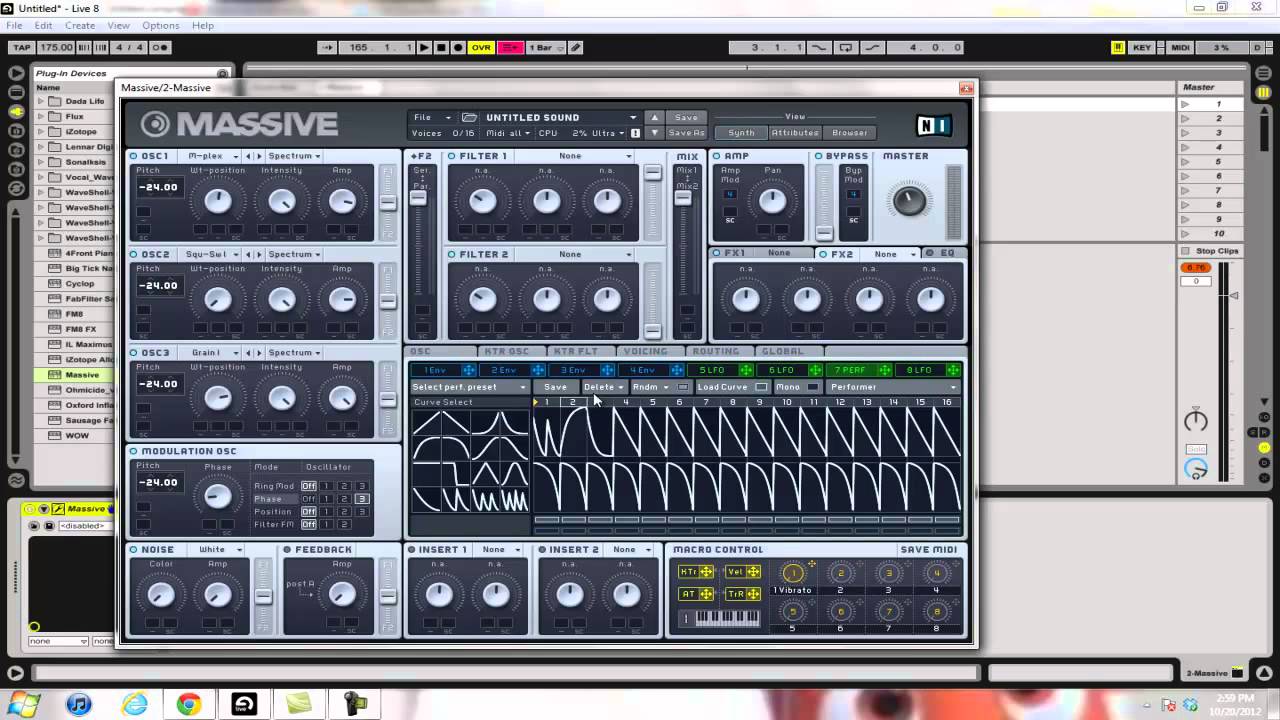Click the 6 LFO green drag cross icon
Screen dimensions: 1280x720
(815, 370)
